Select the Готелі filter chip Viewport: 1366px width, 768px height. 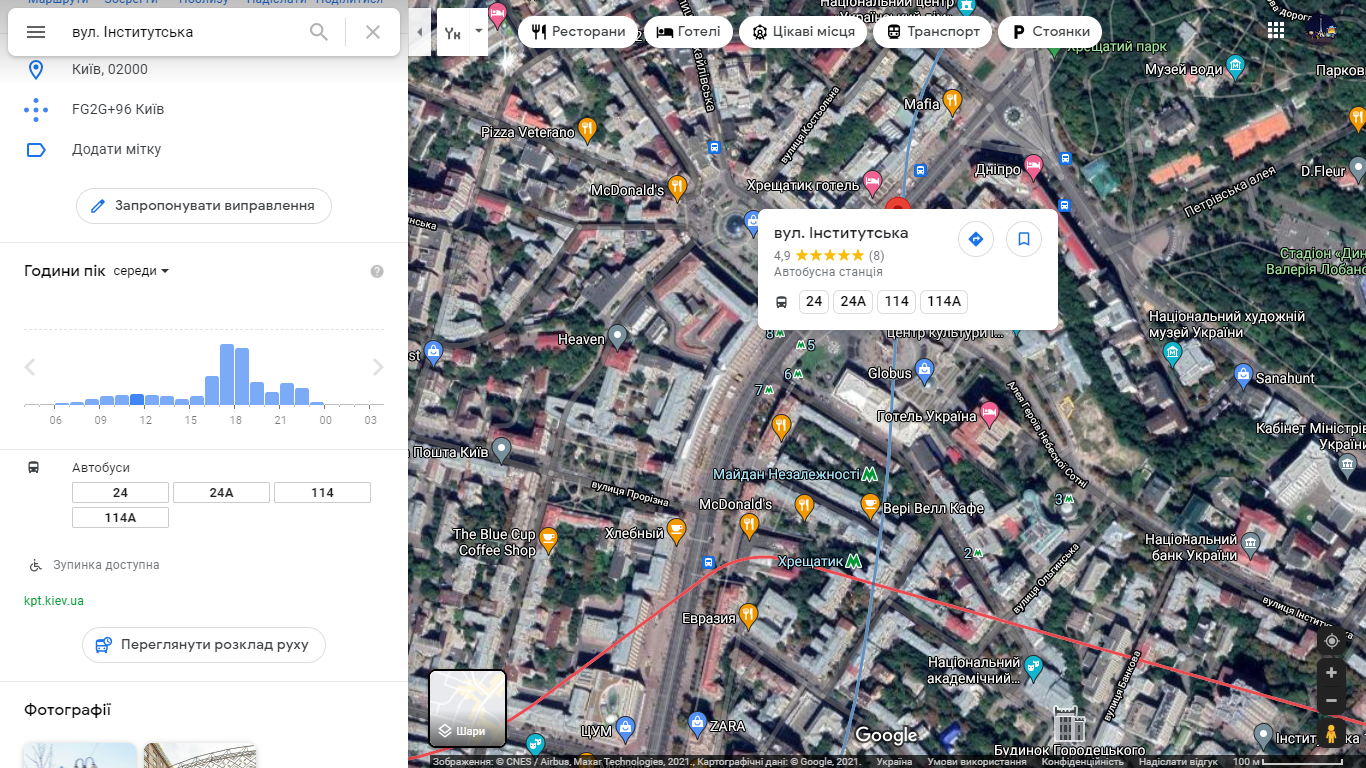pos(688,32)
